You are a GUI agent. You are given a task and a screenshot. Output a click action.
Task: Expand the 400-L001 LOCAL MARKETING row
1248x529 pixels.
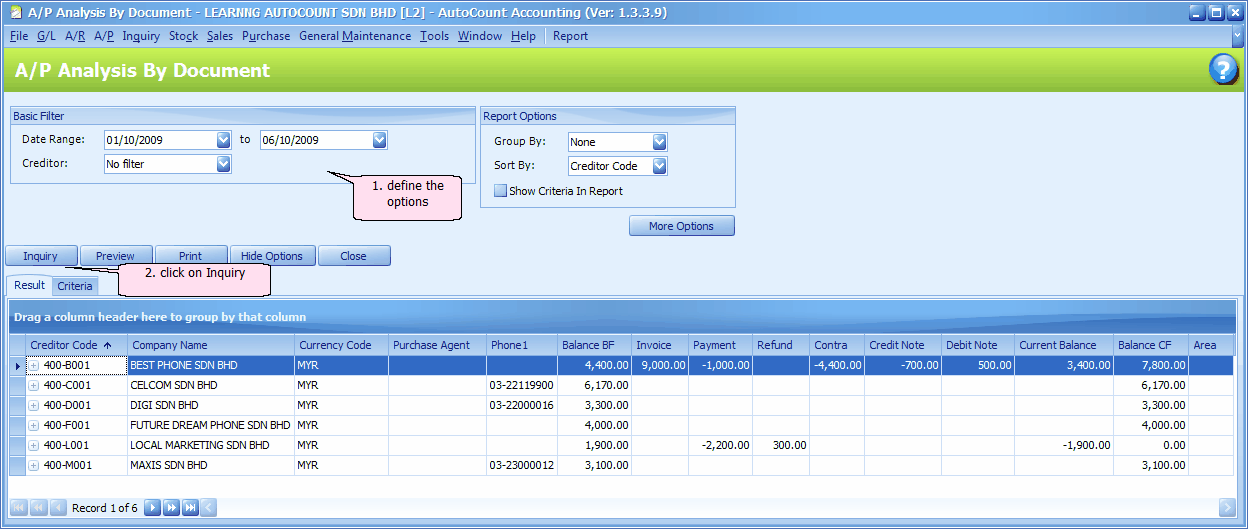[34, 446]
